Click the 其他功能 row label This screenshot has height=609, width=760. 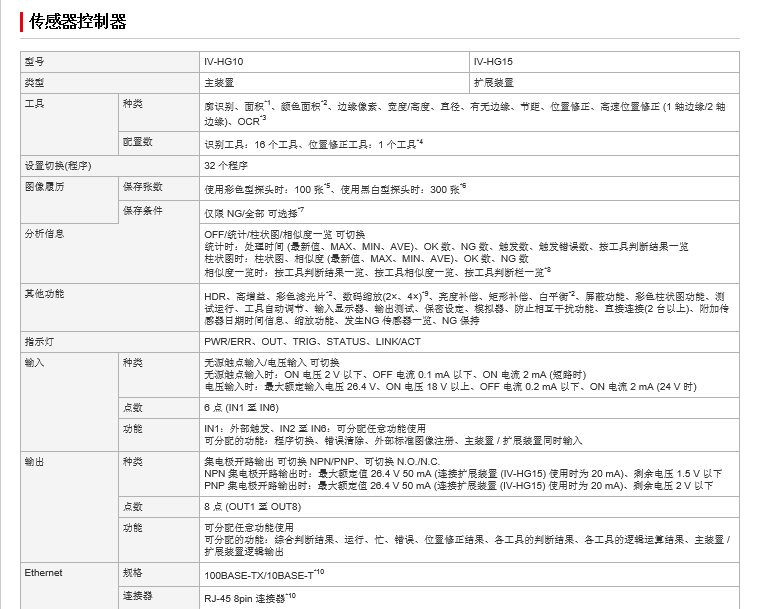click(x=43, y=293)
